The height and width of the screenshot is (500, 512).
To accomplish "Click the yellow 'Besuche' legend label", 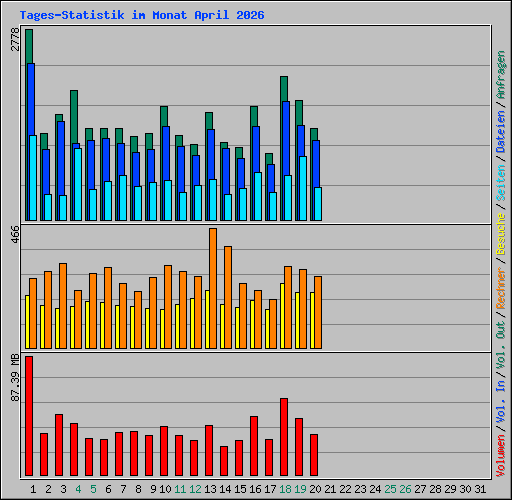I will pos(501,234).
